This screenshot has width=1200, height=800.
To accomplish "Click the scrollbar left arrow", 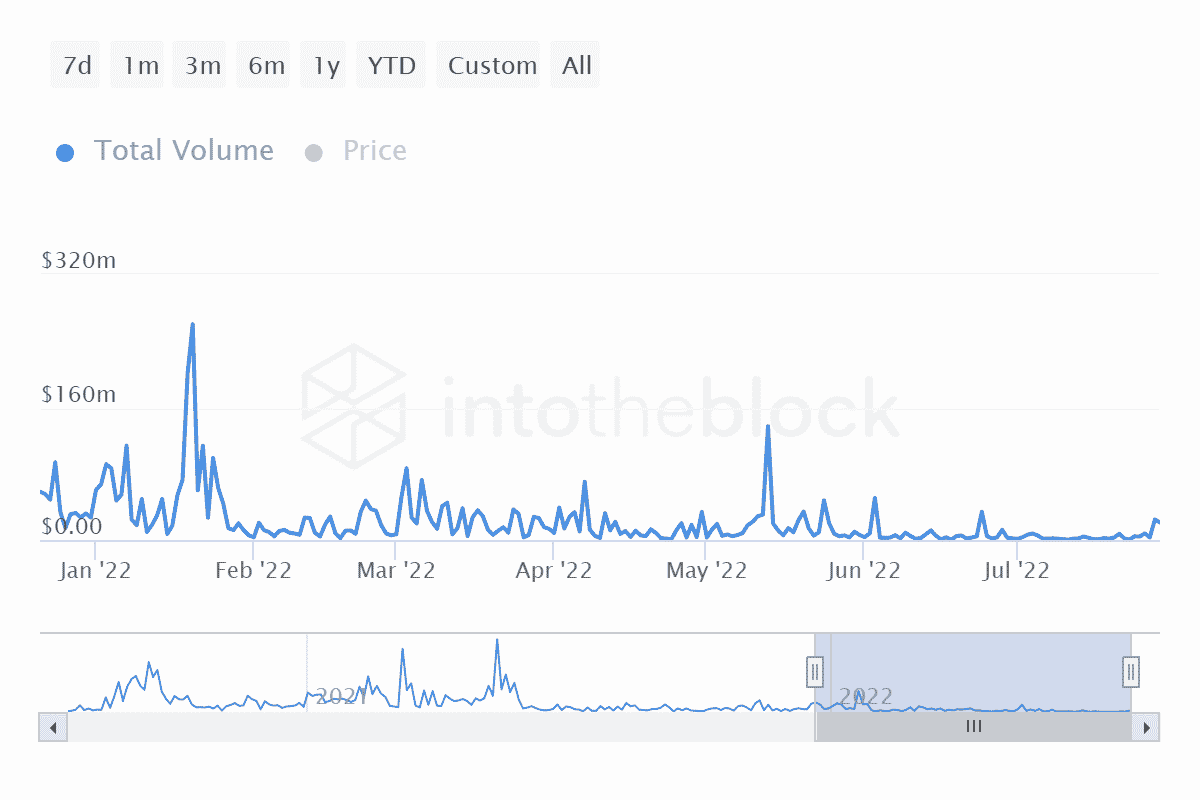I will coord(52,727).
